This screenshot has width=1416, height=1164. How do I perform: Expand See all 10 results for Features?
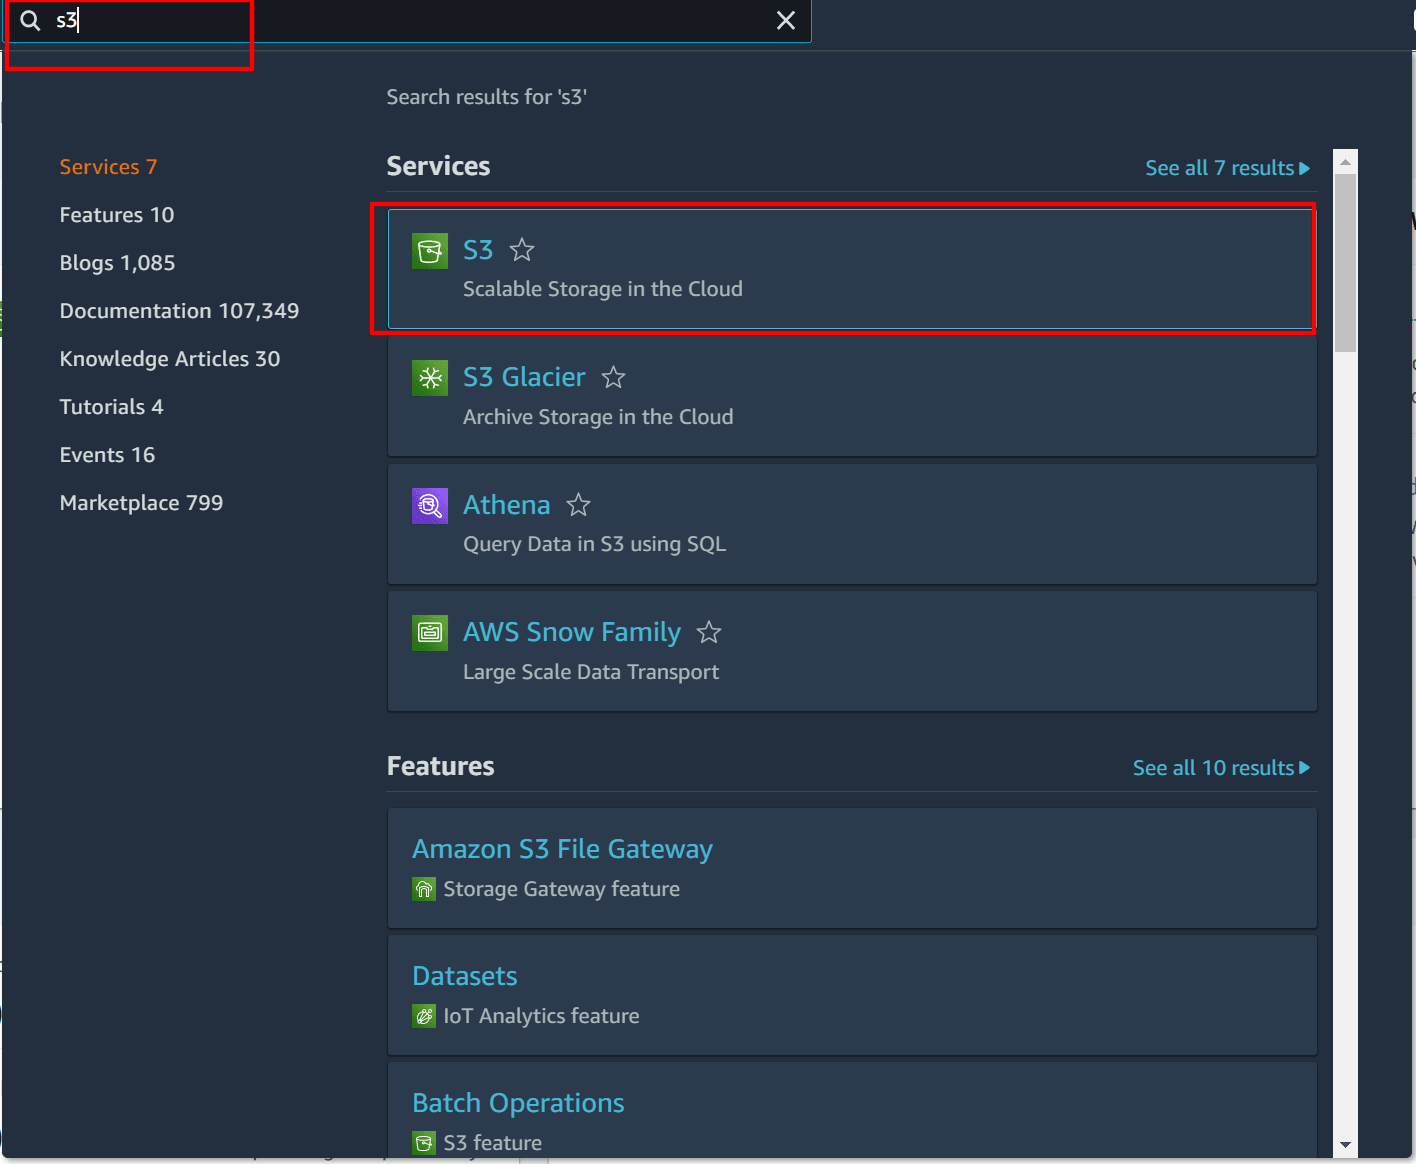1220,768
